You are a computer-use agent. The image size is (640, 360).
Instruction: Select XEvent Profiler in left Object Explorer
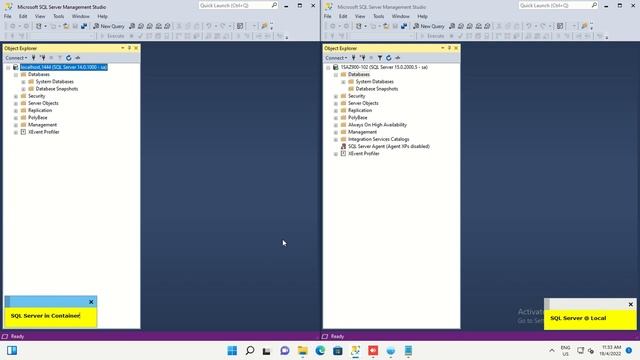[44, 132]
